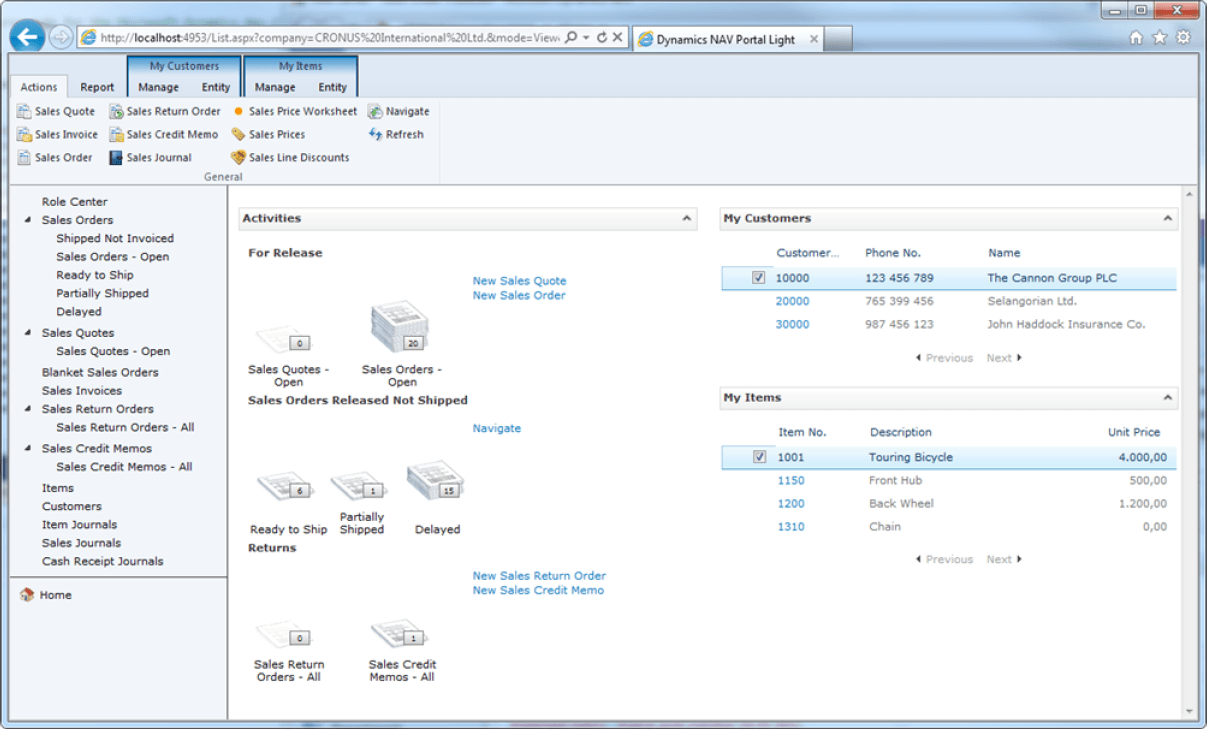Collapse the Sales Credit Memos tree node

point(28,449)
